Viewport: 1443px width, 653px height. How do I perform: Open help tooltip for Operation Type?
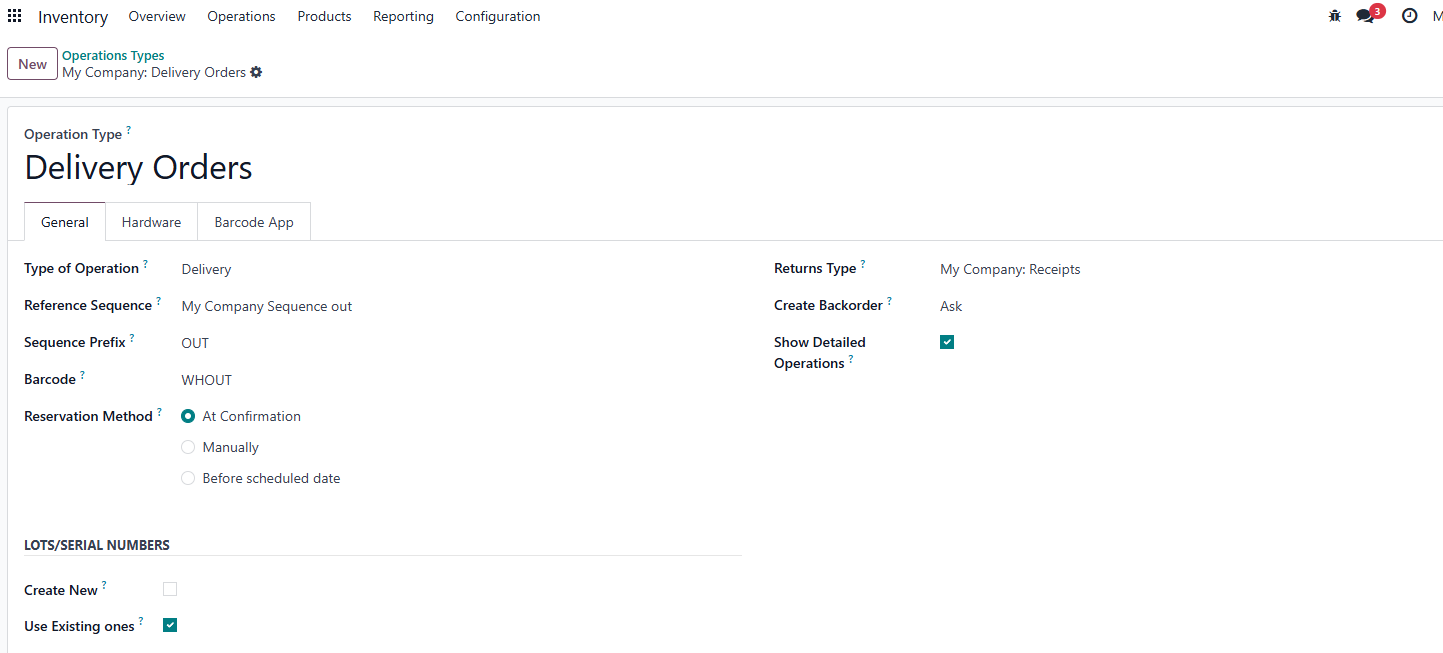coord(128,130)
